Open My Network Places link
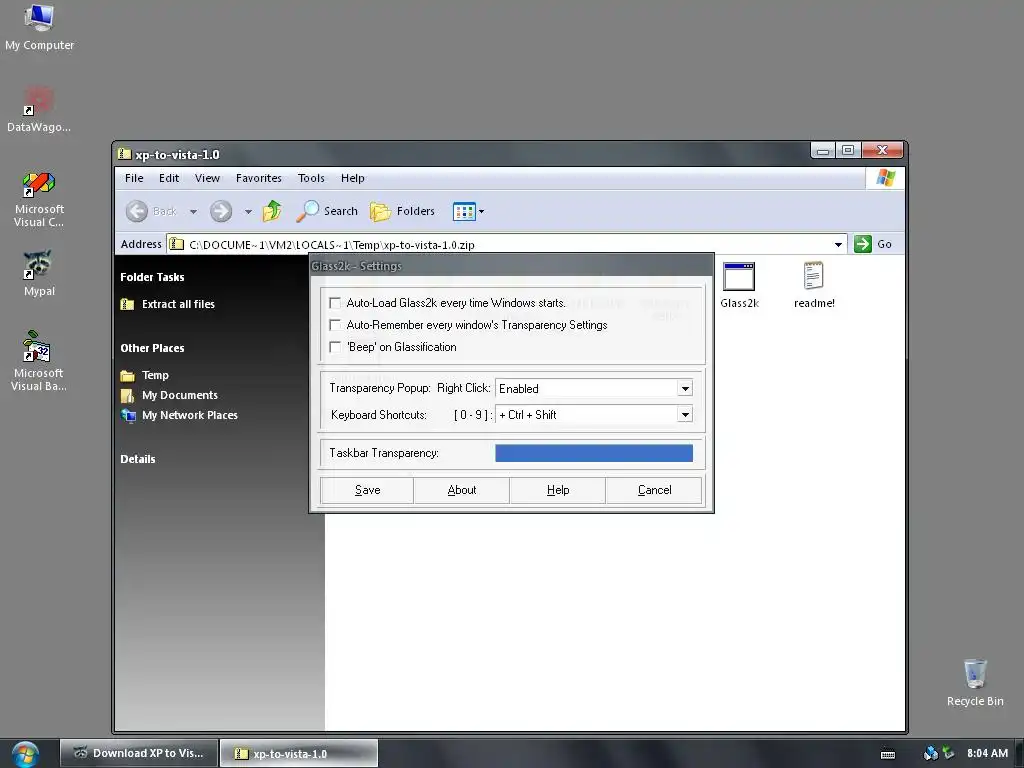Image resolution: width=1024 pixels, height=768 pixels. (189, 415)
